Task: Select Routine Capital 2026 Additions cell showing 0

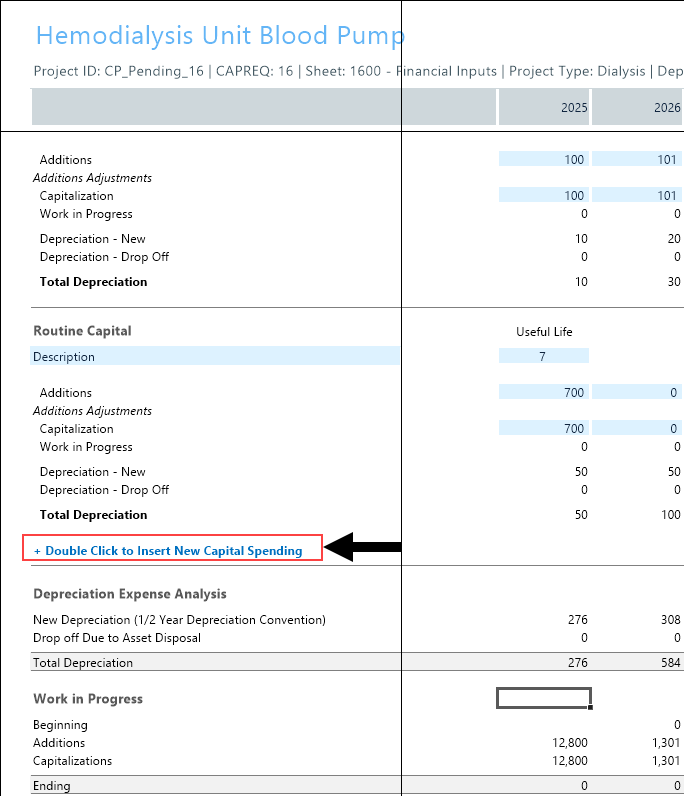Action: click(638, 392)
